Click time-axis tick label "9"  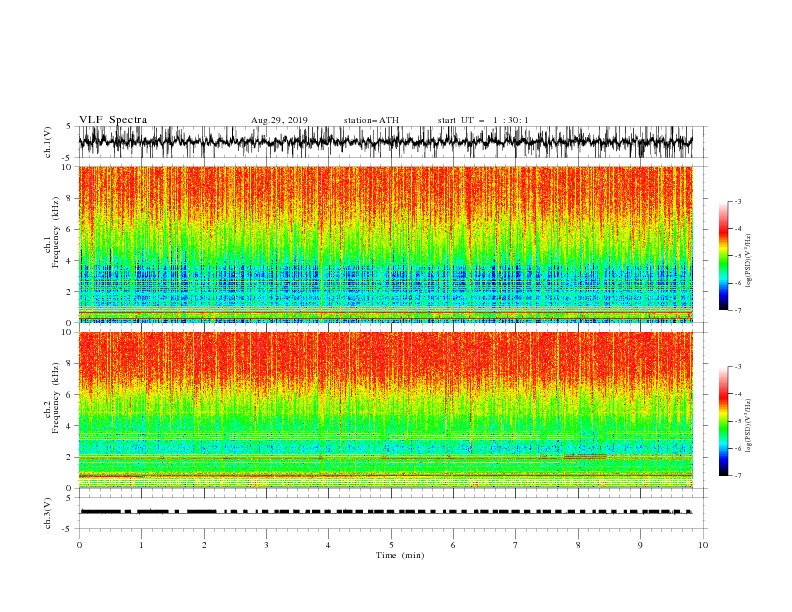tap(640, 545)
